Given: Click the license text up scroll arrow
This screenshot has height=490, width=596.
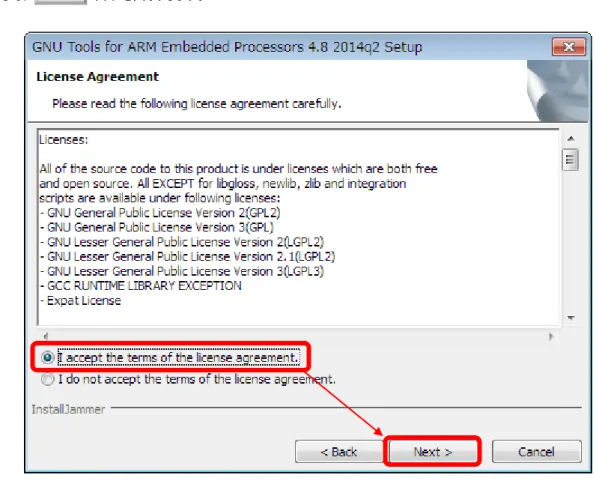Looking at the screenshot, I should (571, 139).
